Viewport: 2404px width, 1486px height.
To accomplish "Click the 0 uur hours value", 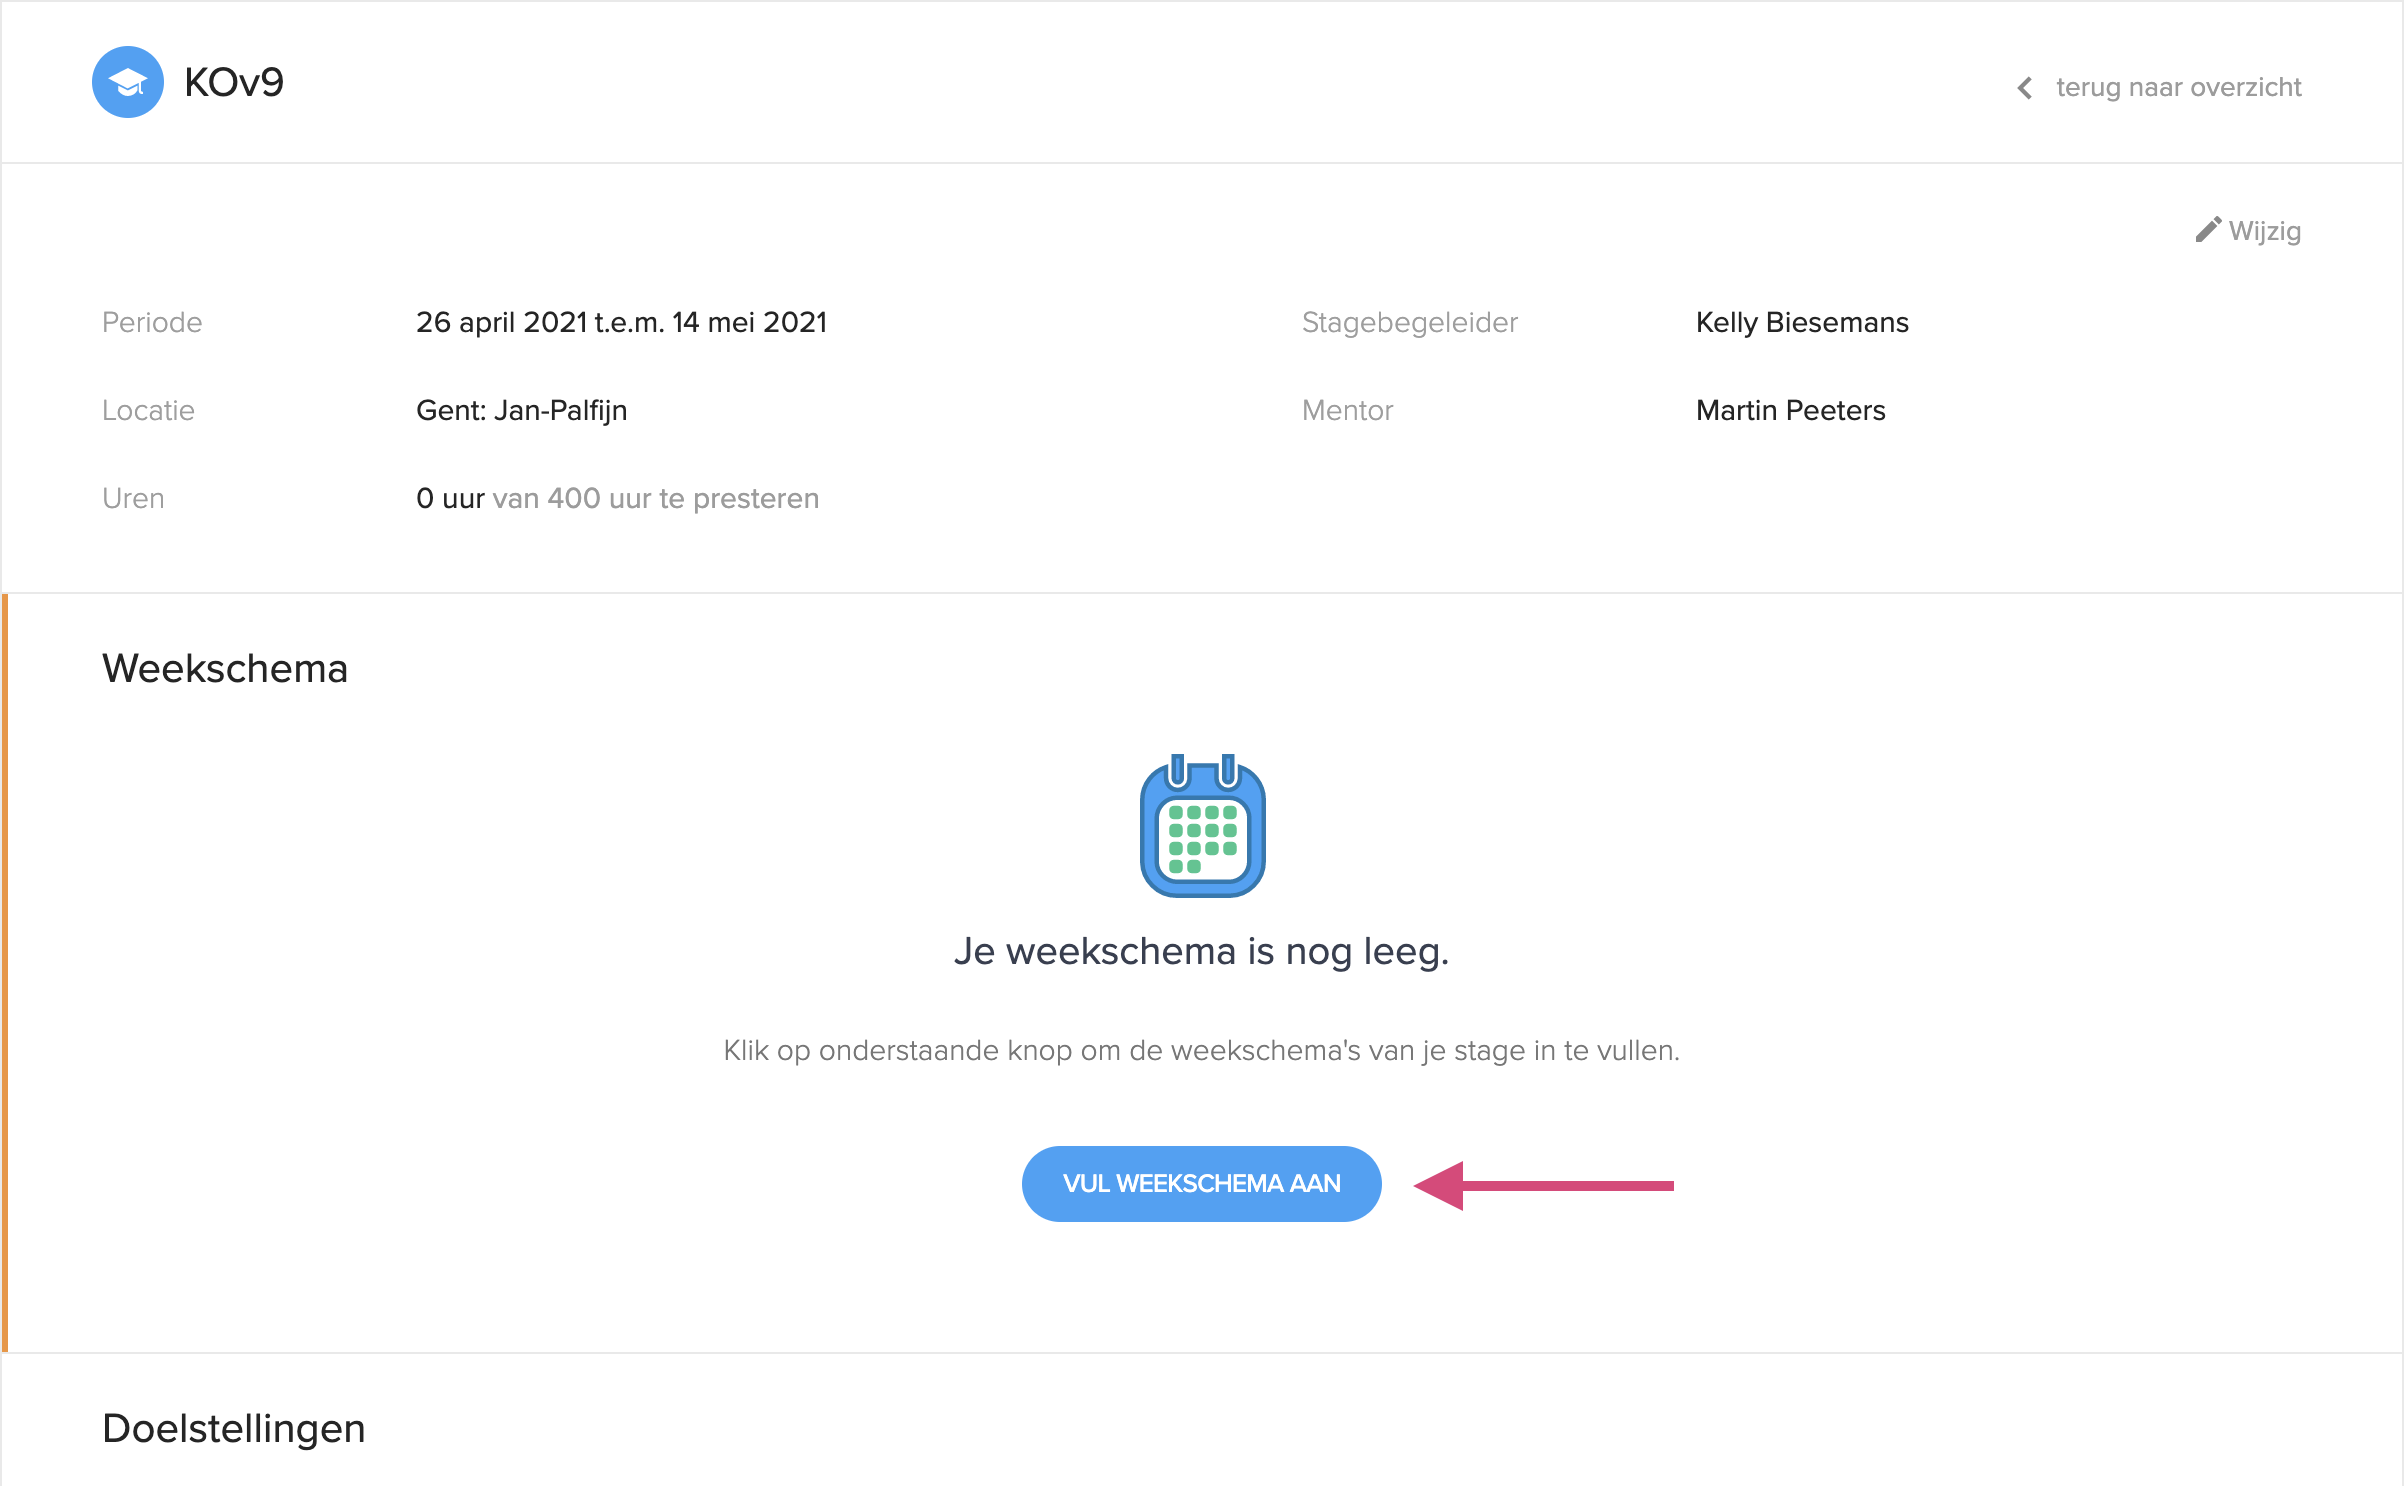I will coord(450,498).
